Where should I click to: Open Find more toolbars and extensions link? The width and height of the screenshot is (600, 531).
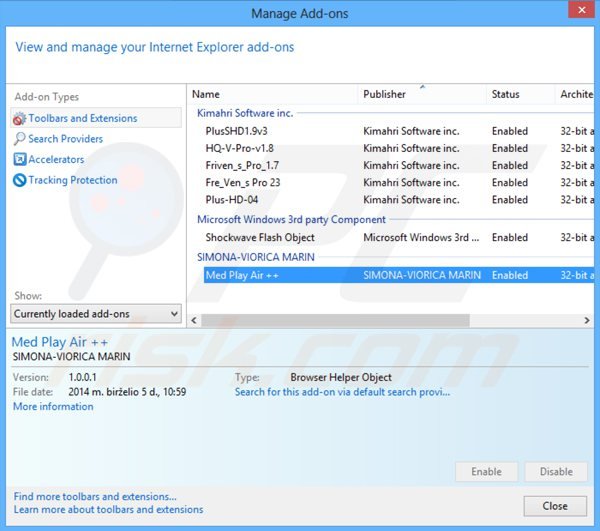click(95, 497)
